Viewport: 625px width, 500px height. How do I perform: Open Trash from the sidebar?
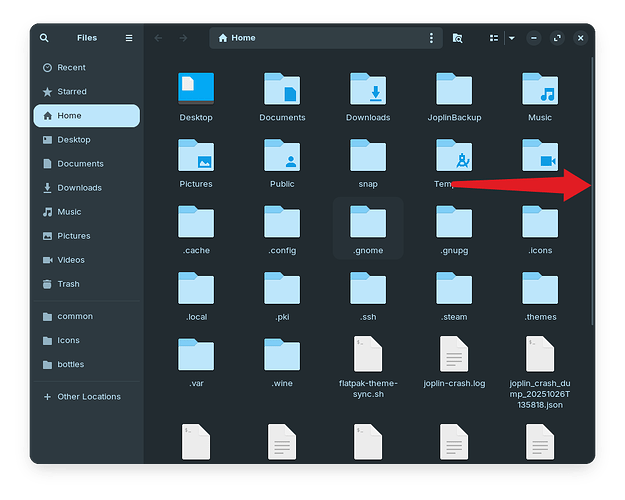tap(68, 284)
